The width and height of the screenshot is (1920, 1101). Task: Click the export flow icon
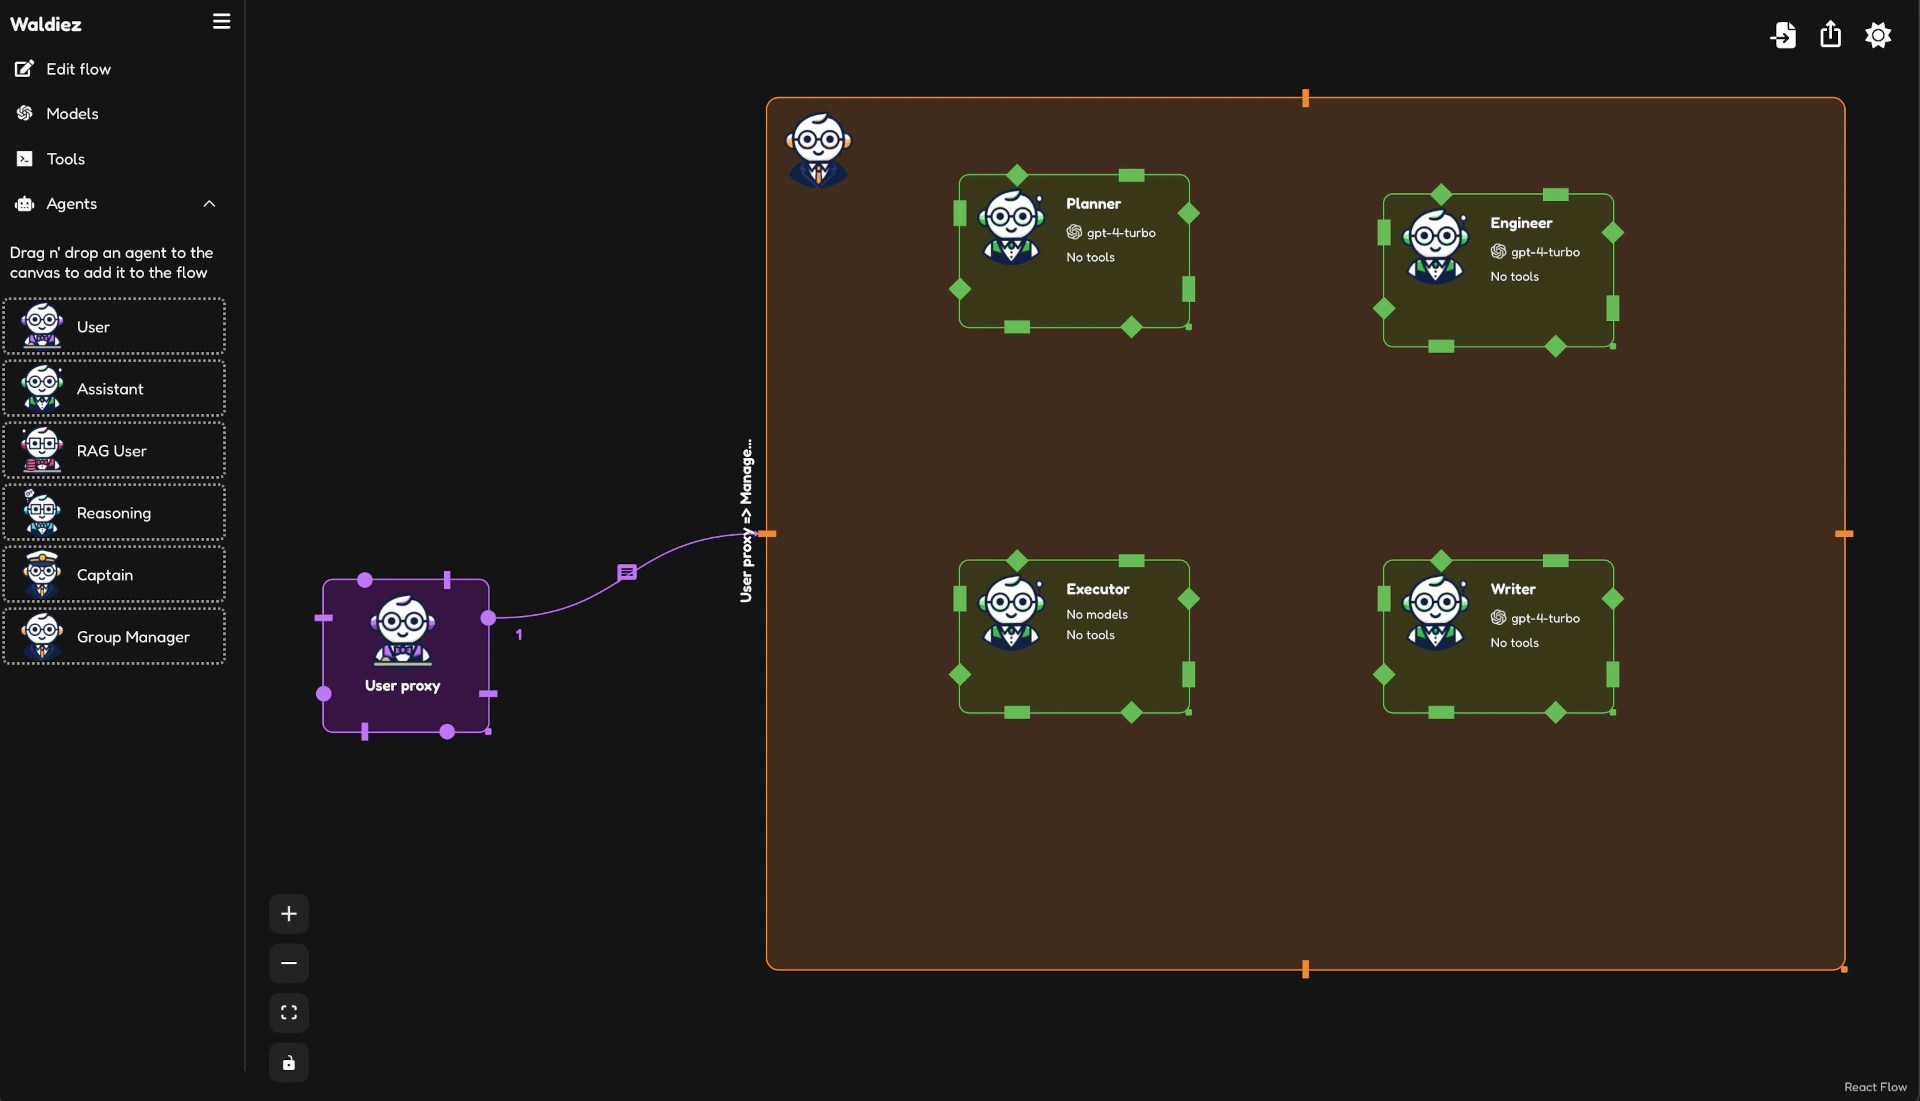pyautogui.click(x=1830, y=35)
